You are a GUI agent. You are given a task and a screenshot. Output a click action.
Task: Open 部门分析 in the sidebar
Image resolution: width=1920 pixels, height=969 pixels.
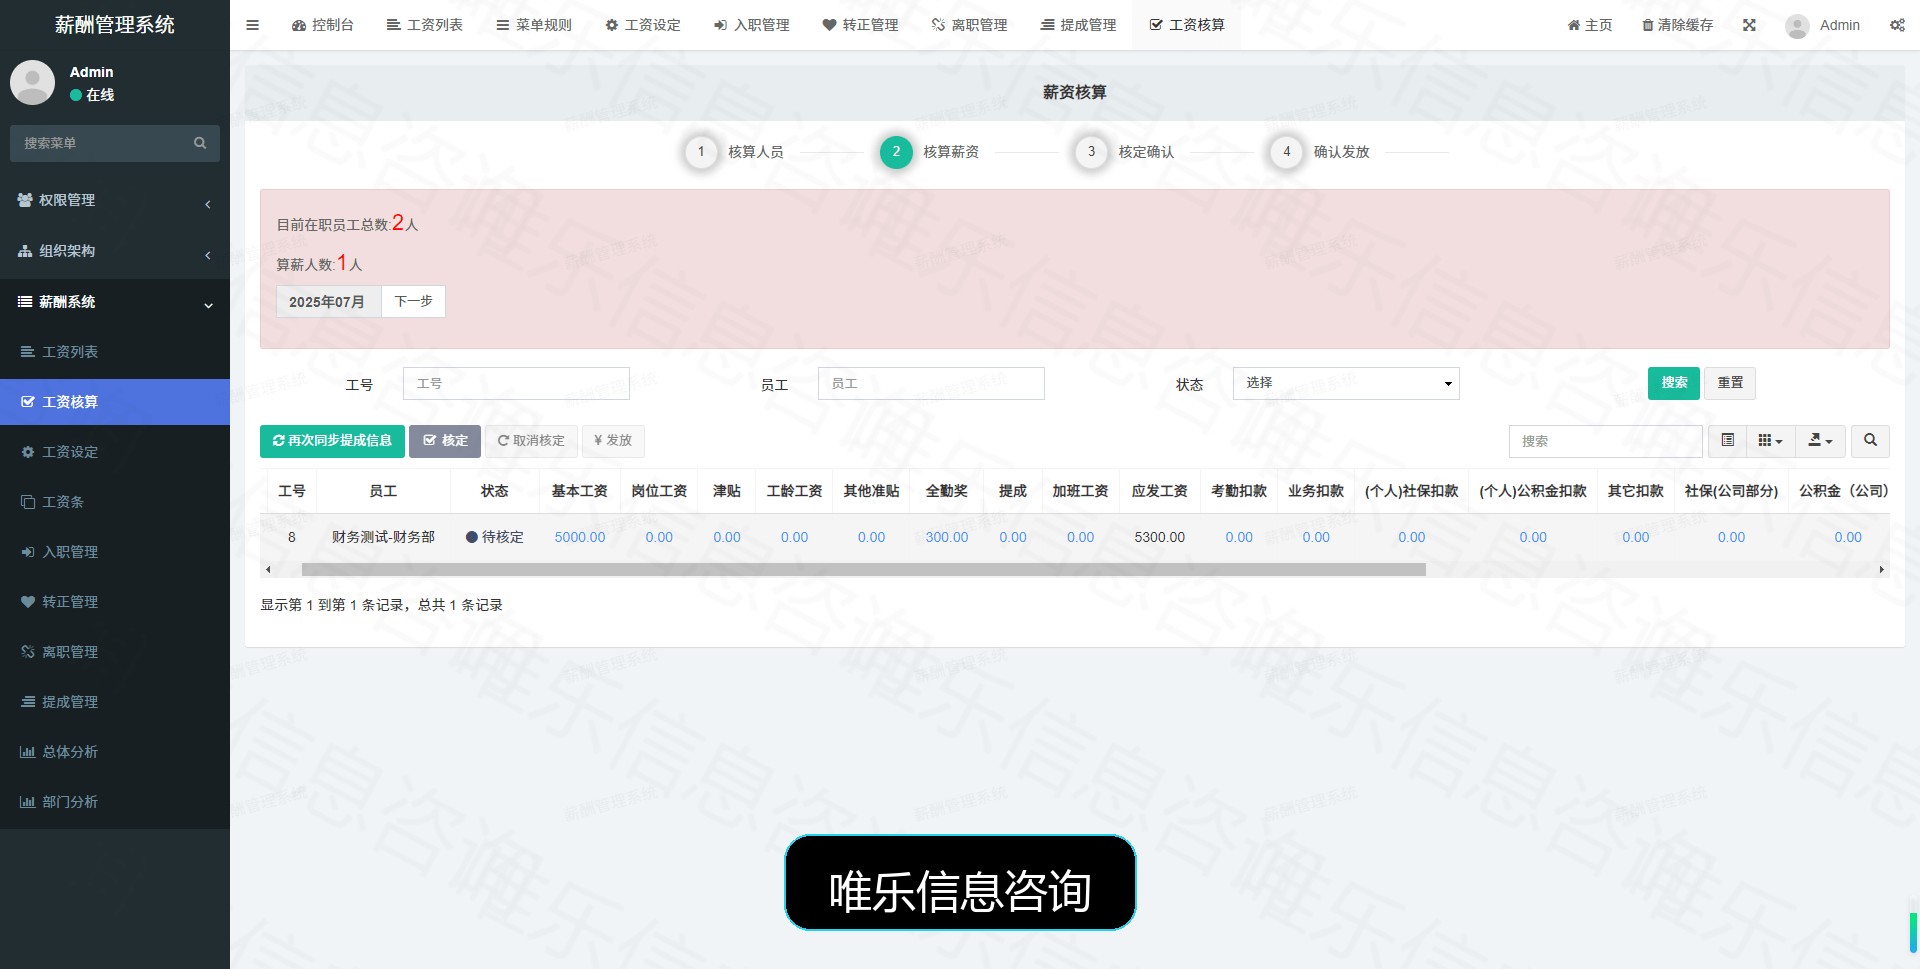(x=115, y=802)
